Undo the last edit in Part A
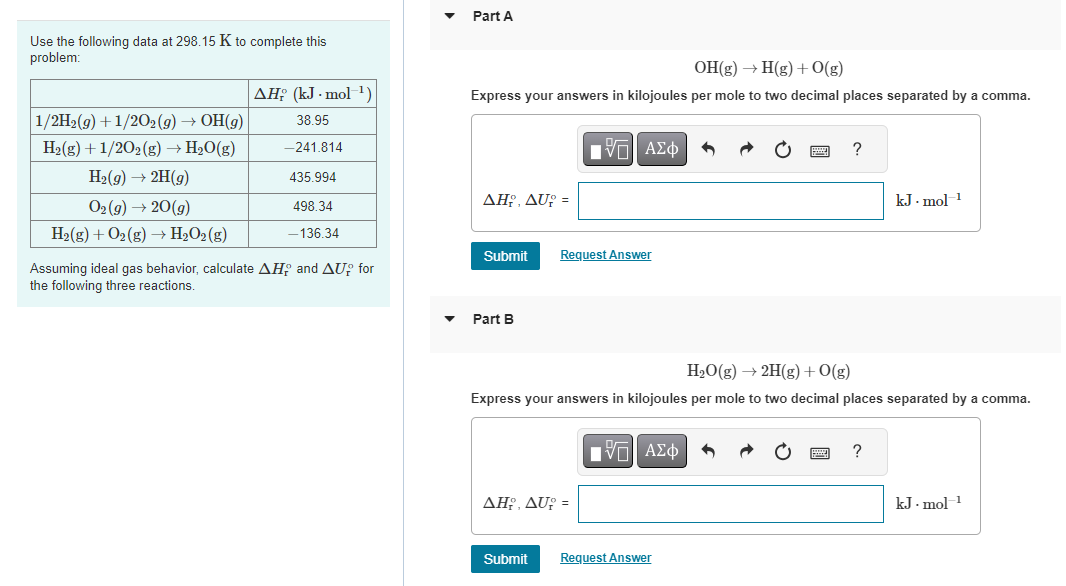Image resolution: width=1066 pixels, height=586 pixels. coord(710,149)
